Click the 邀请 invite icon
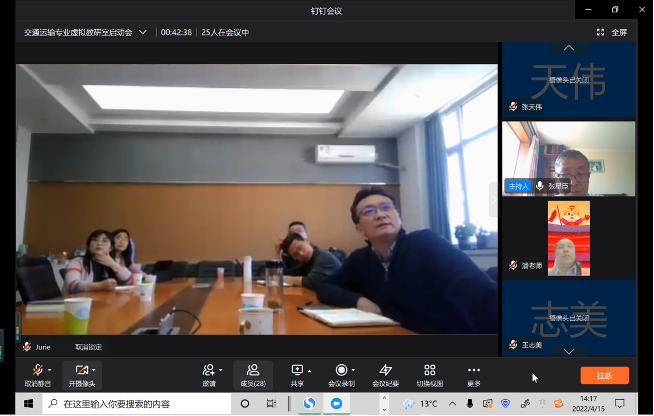Viewport: 654px width, 416px height. (209, 370)
